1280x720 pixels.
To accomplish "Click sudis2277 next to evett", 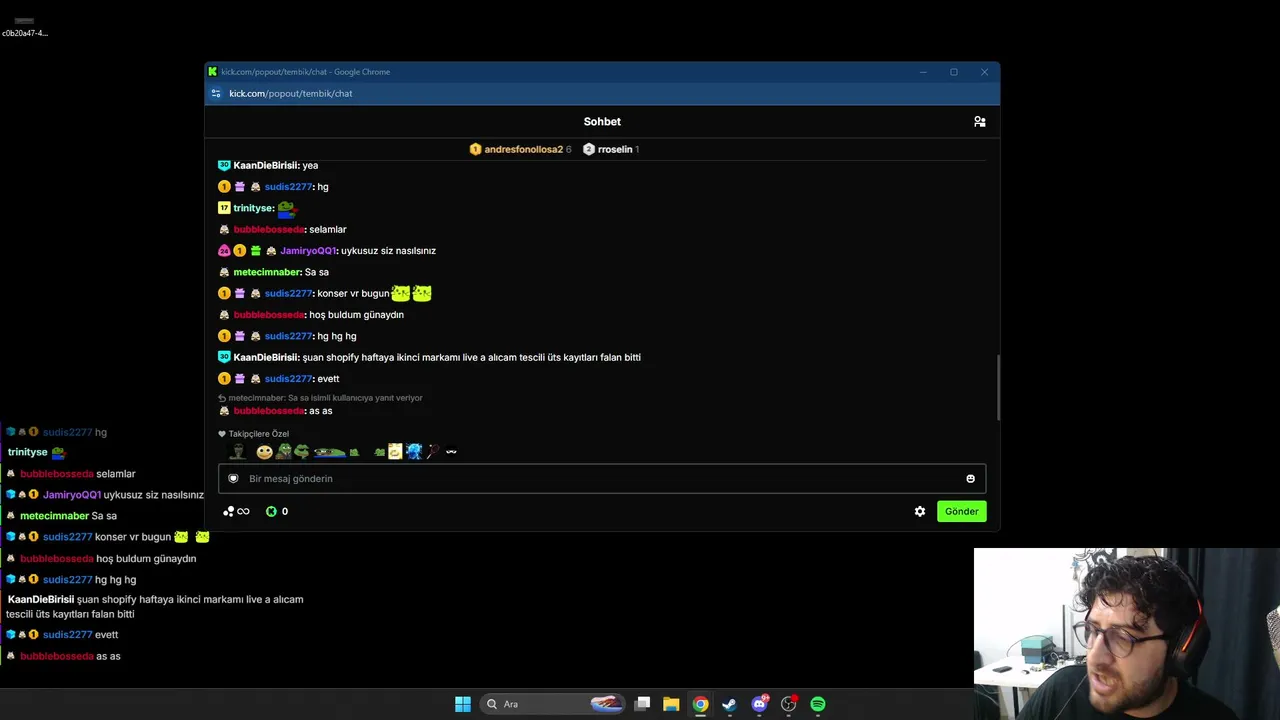I will 289,378.
